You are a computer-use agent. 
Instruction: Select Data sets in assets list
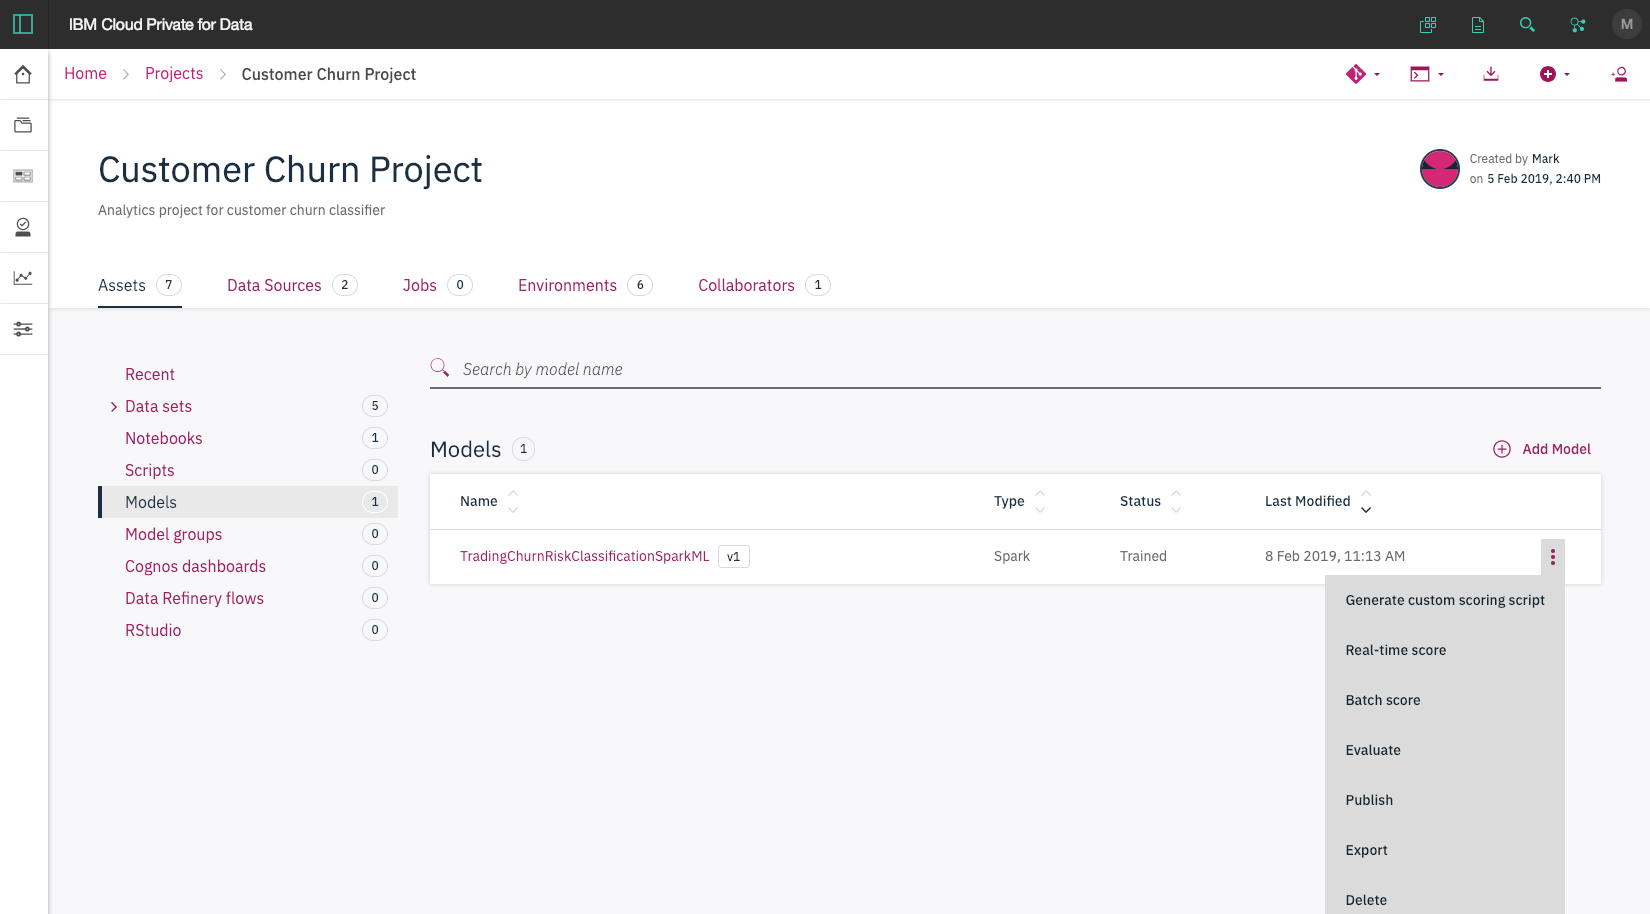tap(158, 406)
